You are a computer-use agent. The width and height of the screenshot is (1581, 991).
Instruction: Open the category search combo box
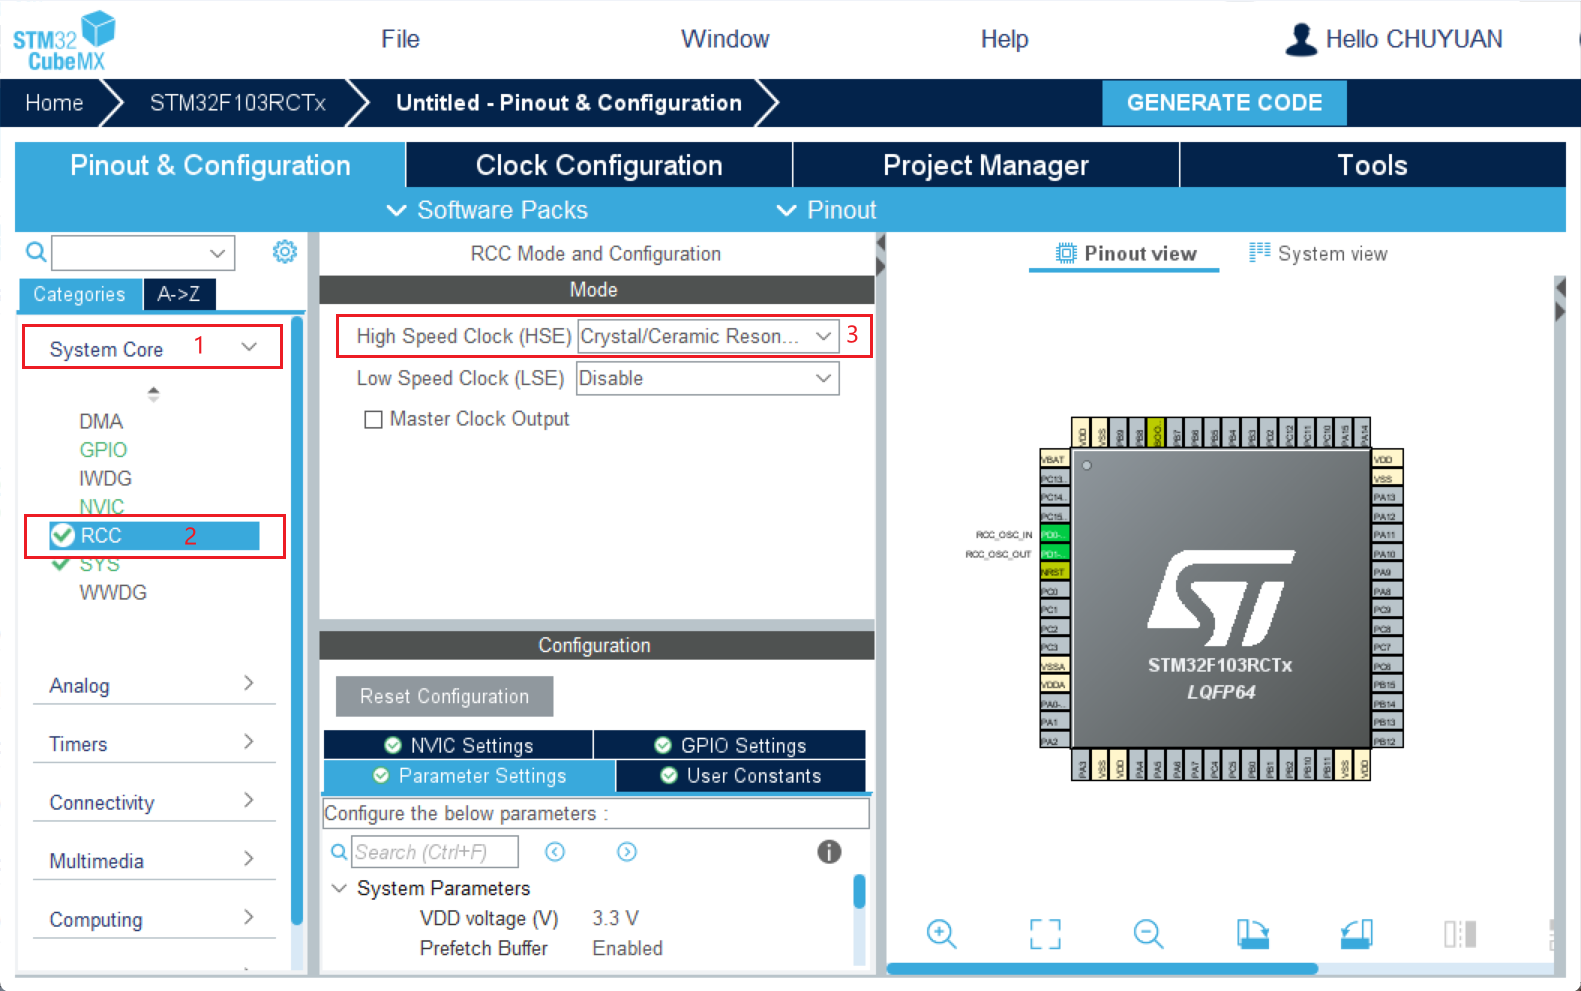[143, 252]
